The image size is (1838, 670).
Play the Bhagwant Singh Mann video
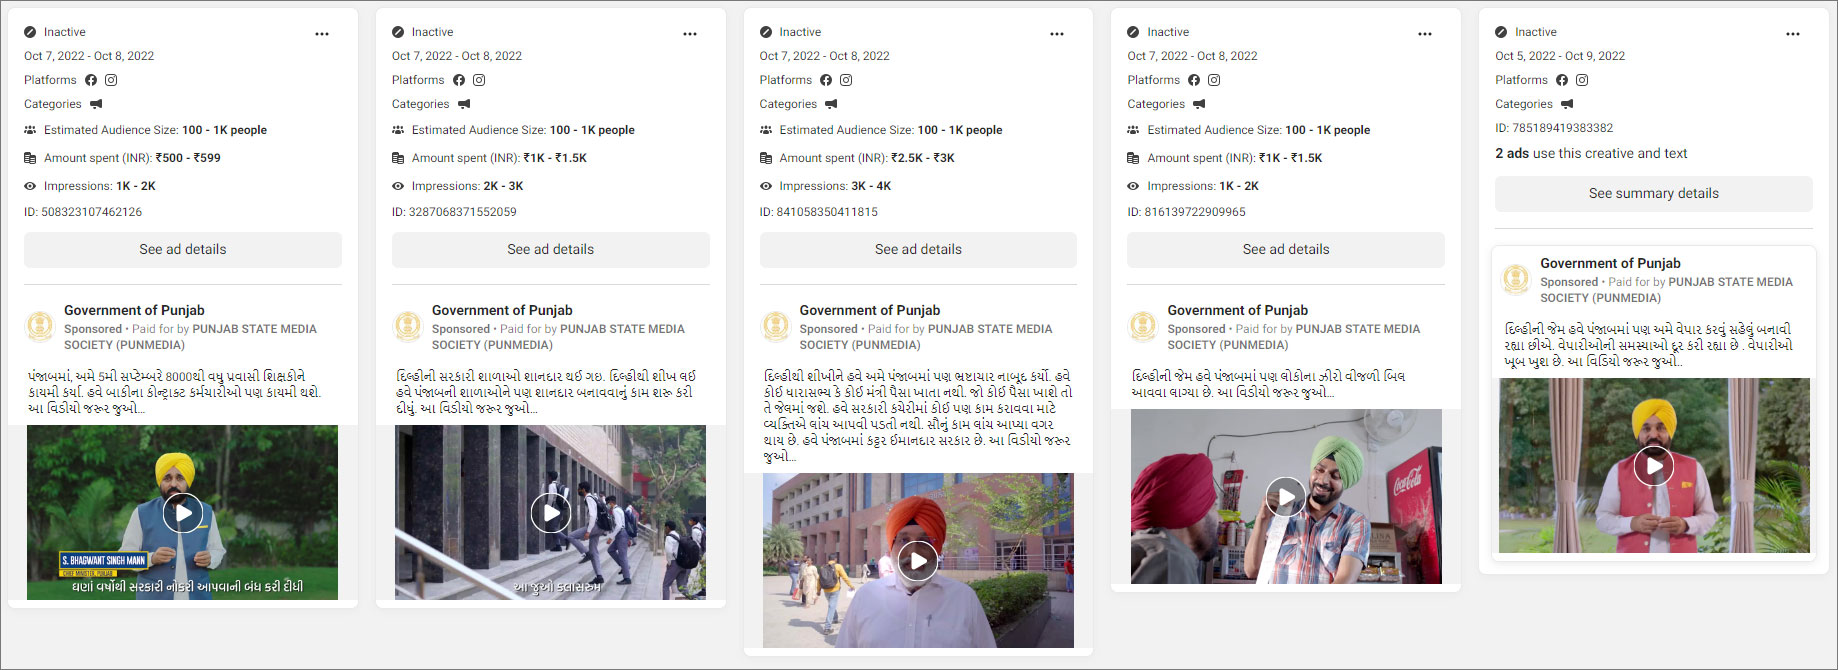pos(183,513)
